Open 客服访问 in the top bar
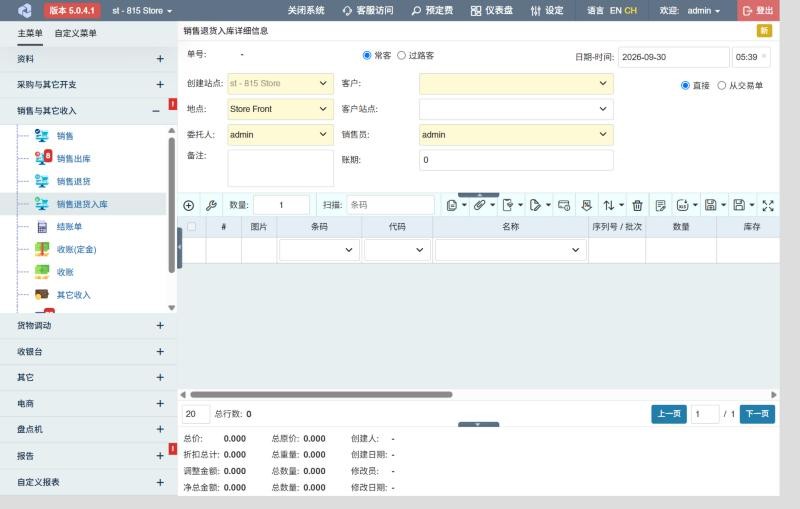 pyautogui.click(x=368, y=10)
